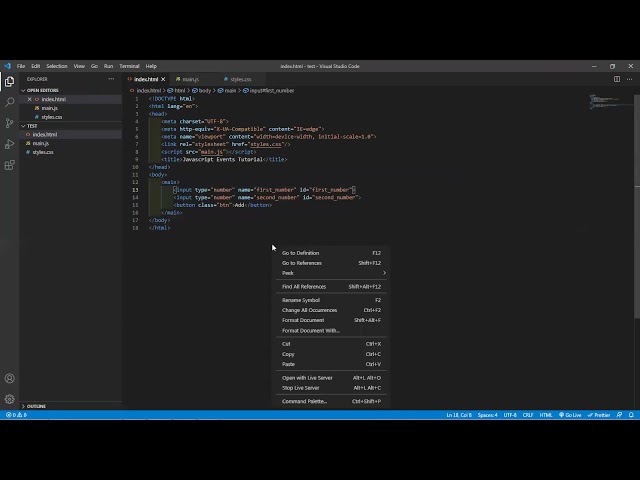The height and width of the screenshot is (480, 640).
Task: Click the split editor right icon
Action: (617, 79)
